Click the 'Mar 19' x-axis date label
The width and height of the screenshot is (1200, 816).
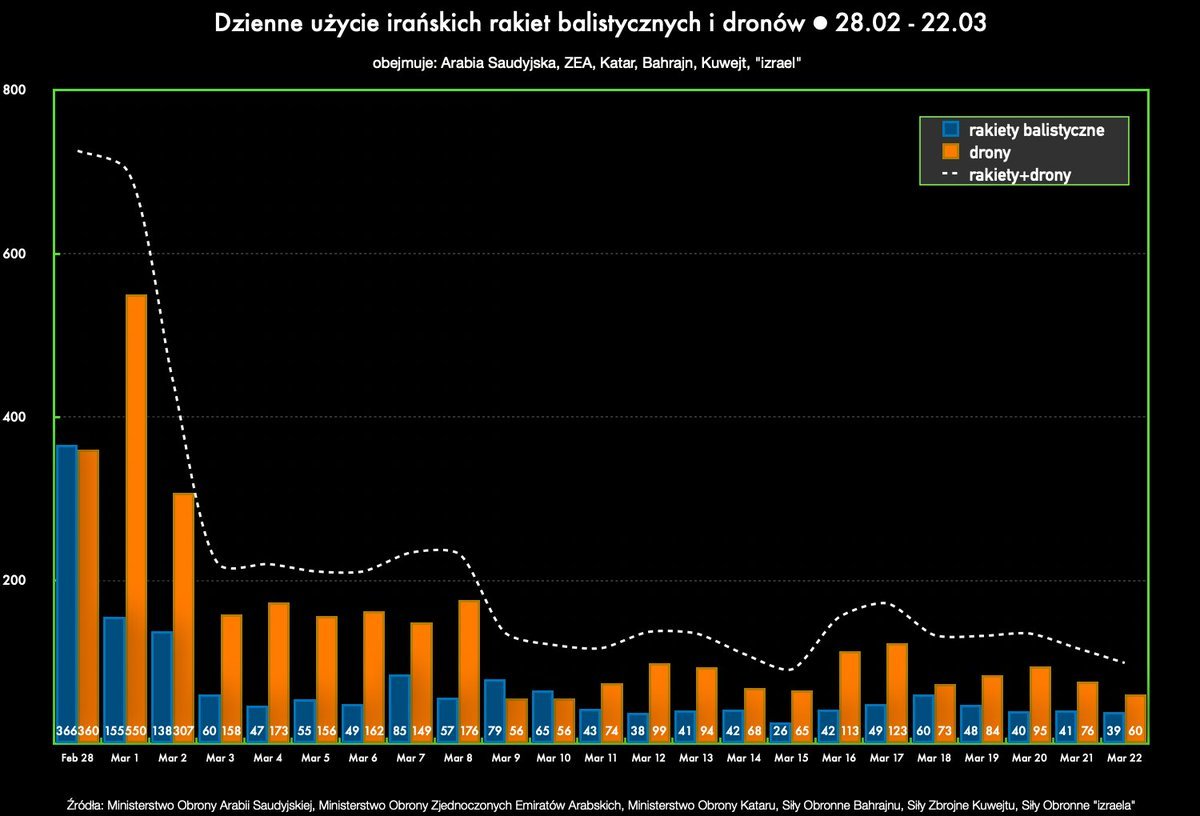click(x=983, y=759)
